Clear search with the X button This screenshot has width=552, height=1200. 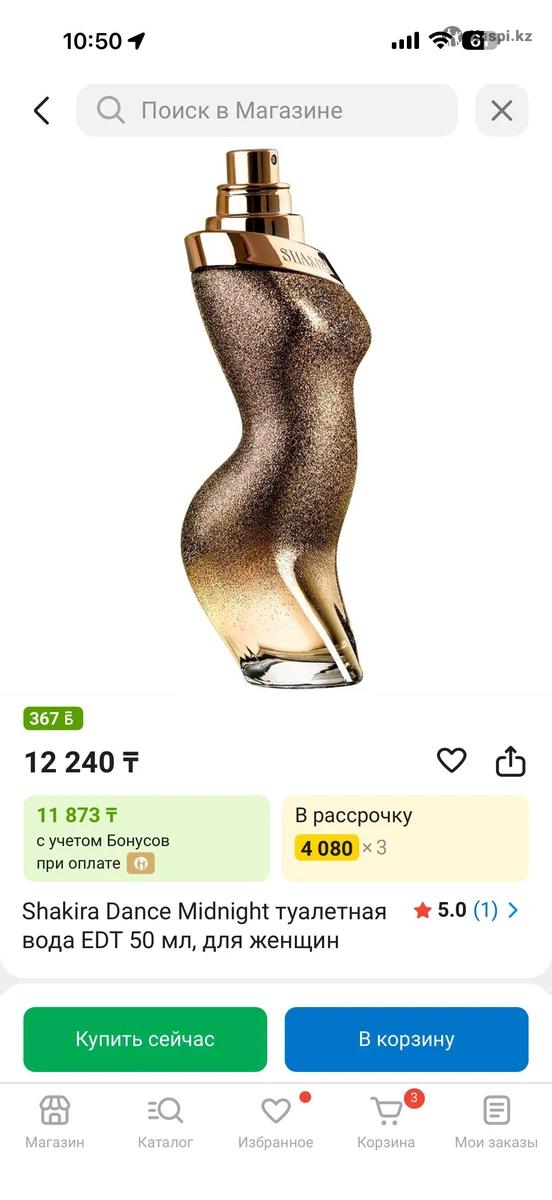502,110
